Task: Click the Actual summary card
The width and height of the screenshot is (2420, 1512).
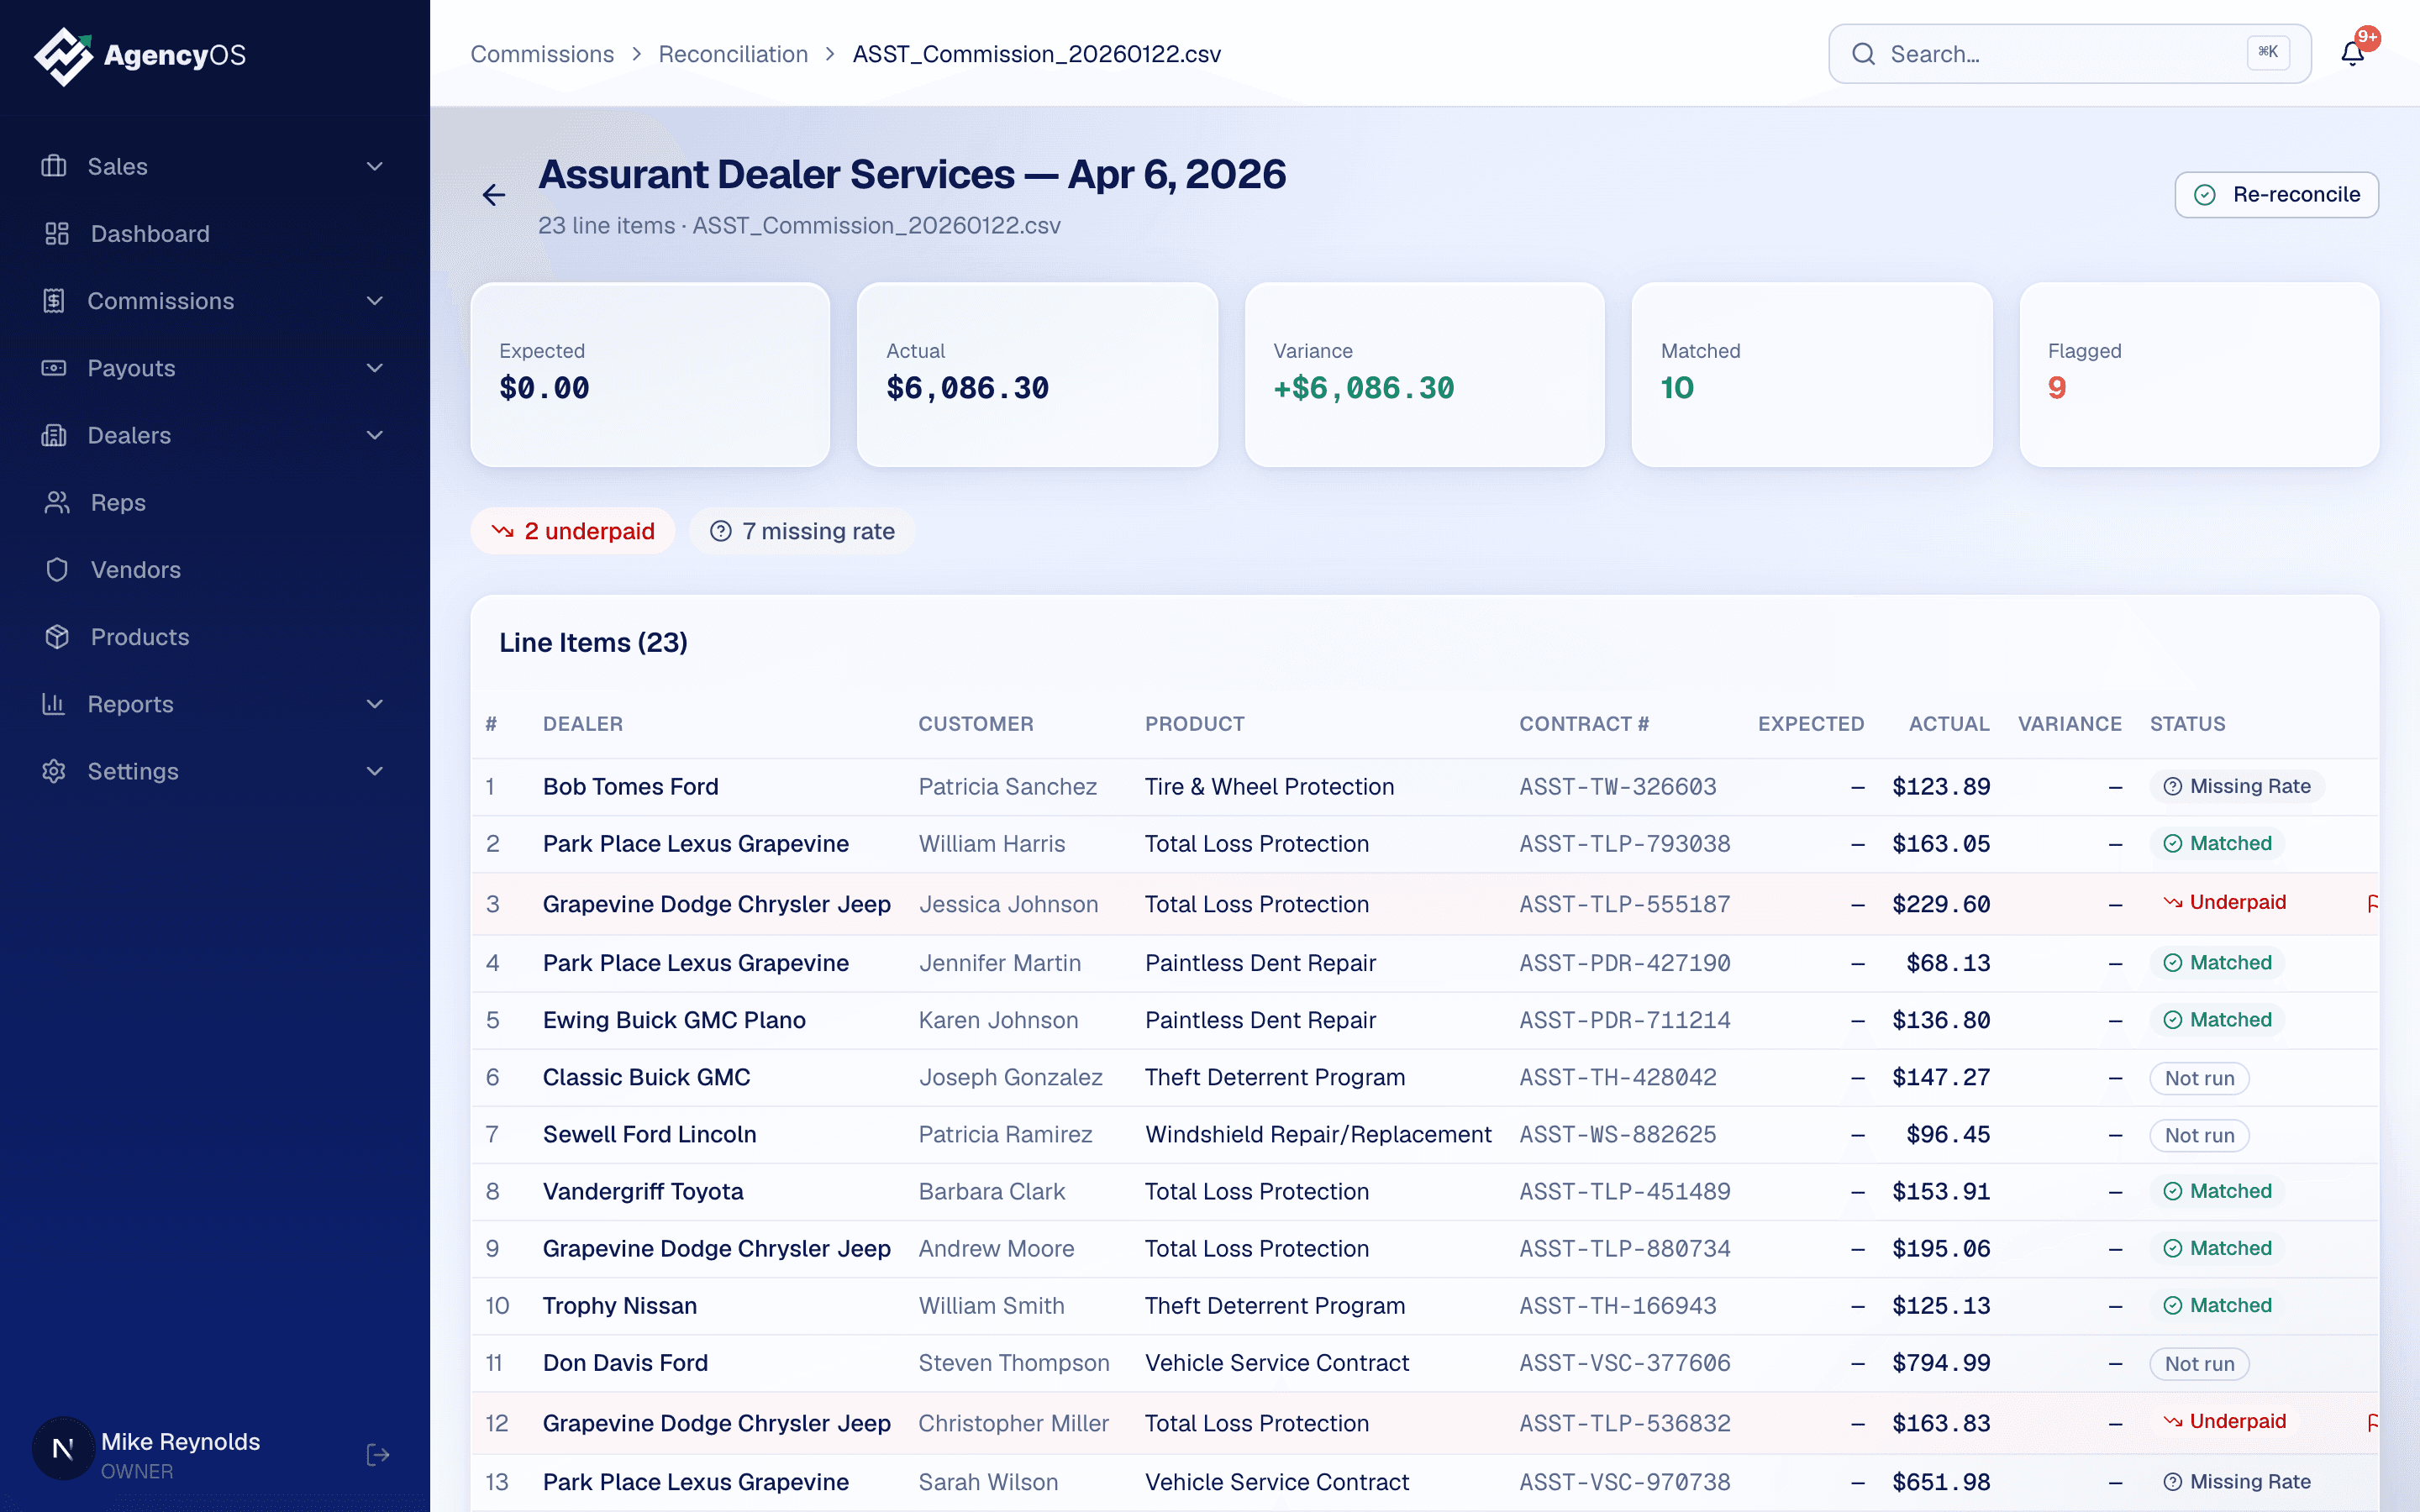Action: (x=1037, y=374)
